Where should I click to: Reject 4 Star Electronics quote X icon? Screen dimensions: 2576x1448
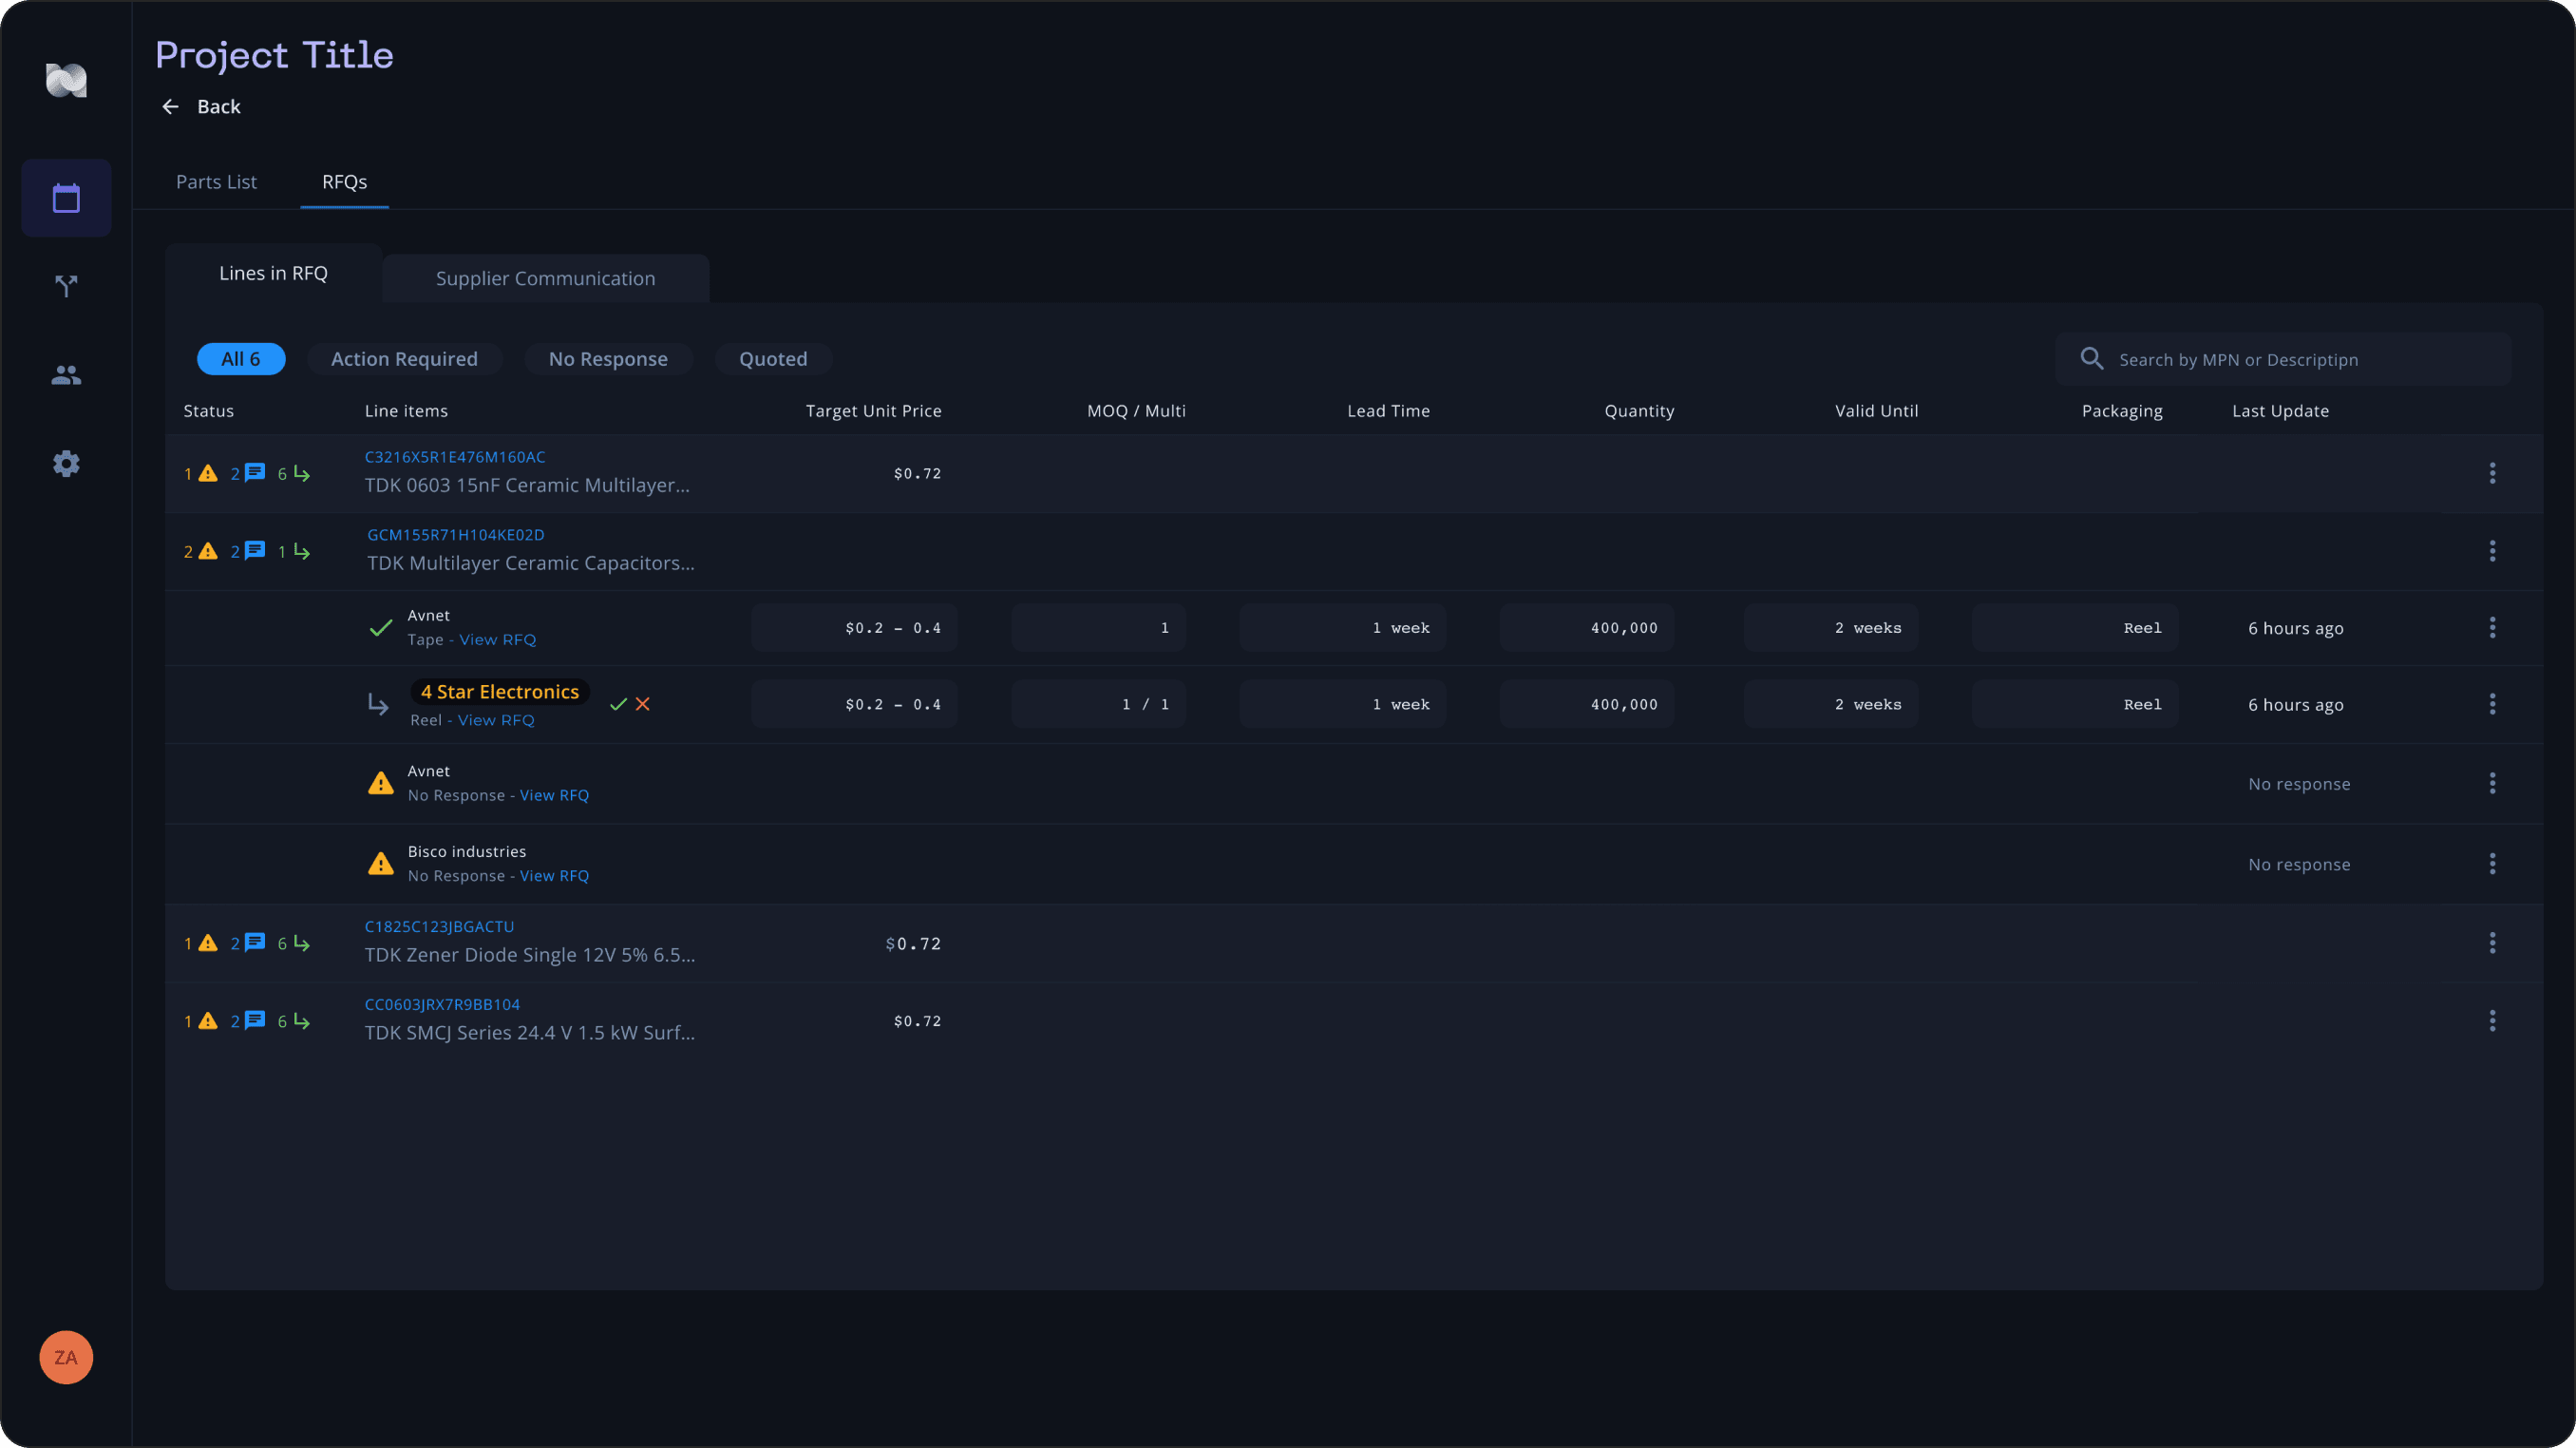point(643,704)
